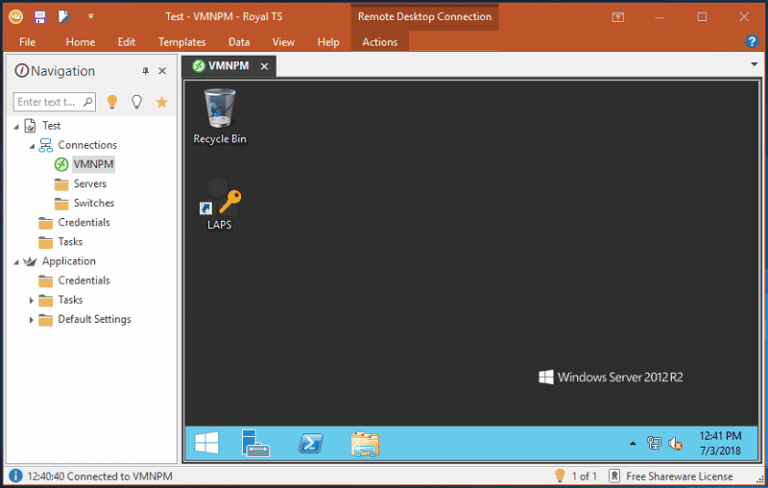The width and height of the screenshot is (768, 488).
Task: Toggle the lit orange lightbulb filter
Action: (x=112, y=102)
